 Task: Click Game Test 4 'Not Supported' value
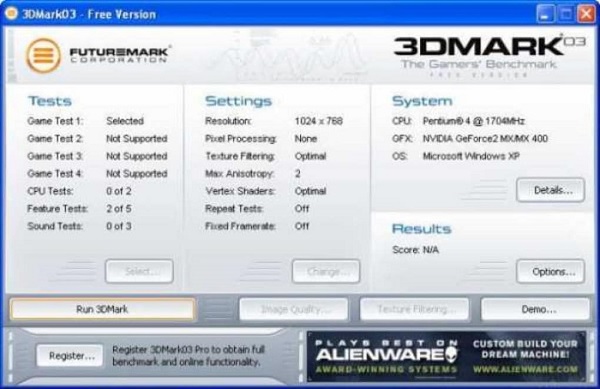pos(137,174)
